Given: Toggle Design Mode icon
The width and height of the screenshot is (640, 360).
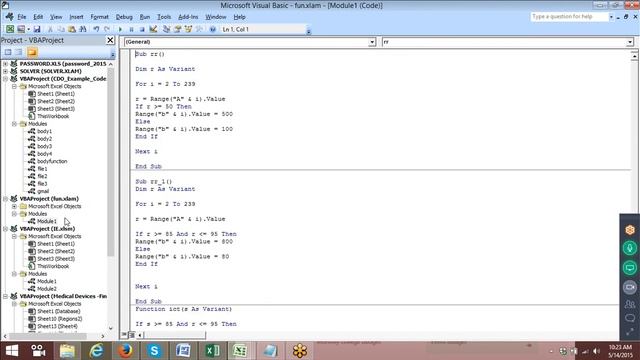Looking at the screenshot, I should point(153,29).
